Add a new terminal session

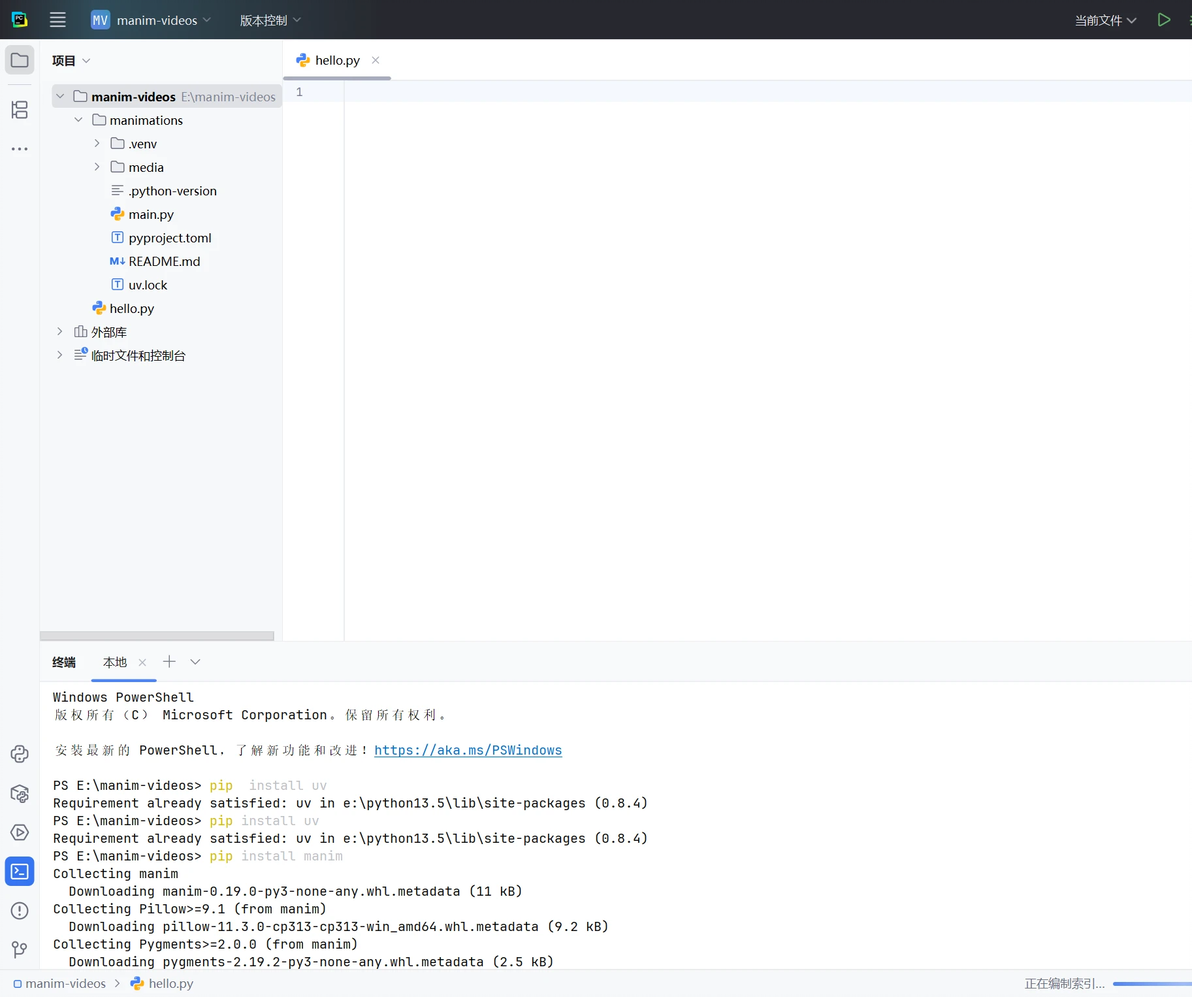point(170,662)
